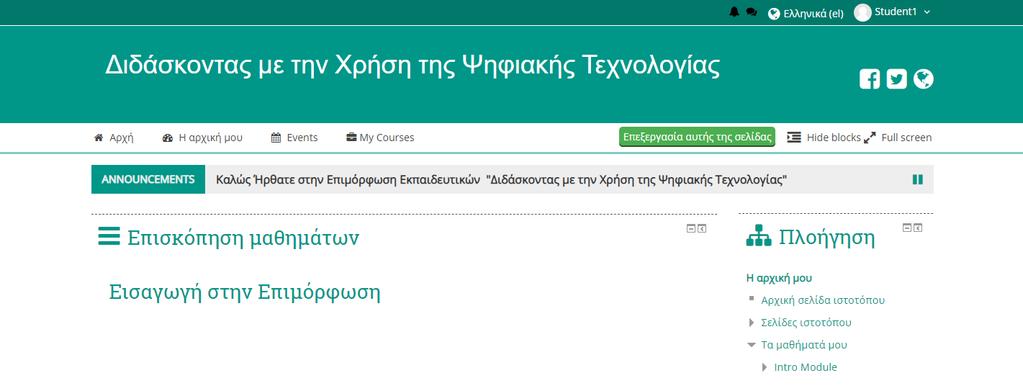Expand the Student1 user menu arrow
1023x391 pixels.
pos(927,12)
